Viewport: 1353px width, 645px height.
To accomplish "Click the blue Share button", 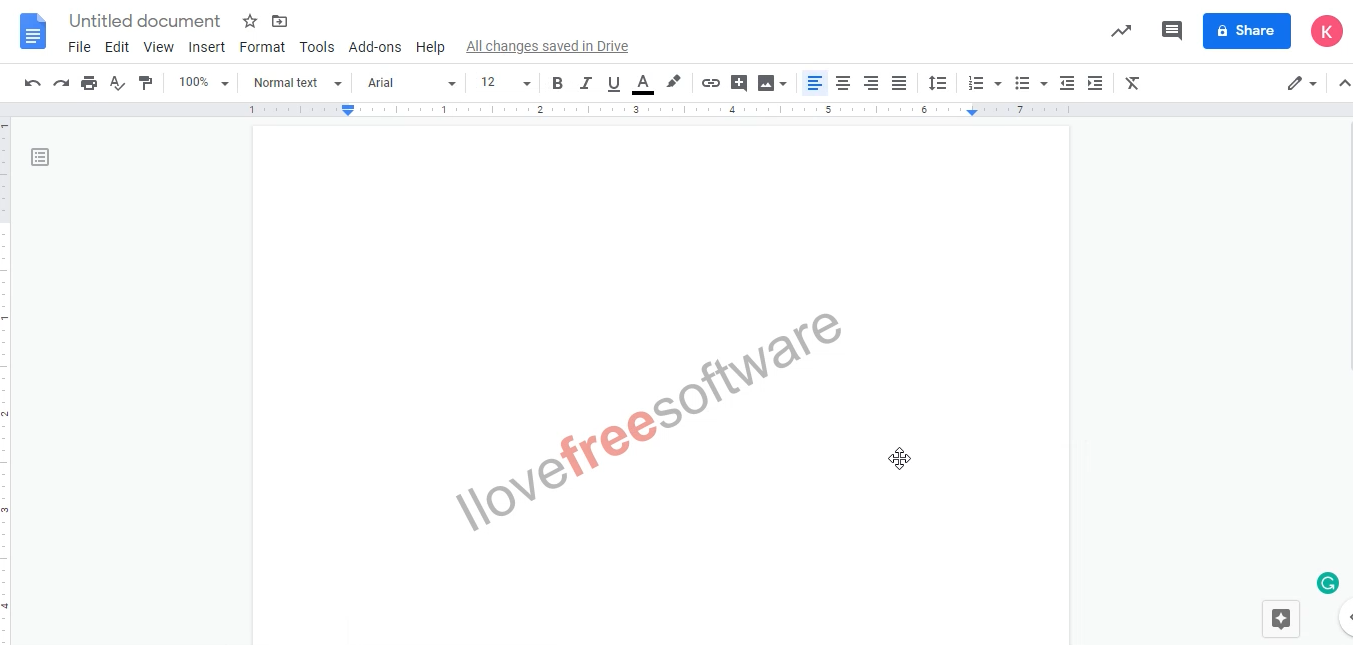I will pos(1246,31).
